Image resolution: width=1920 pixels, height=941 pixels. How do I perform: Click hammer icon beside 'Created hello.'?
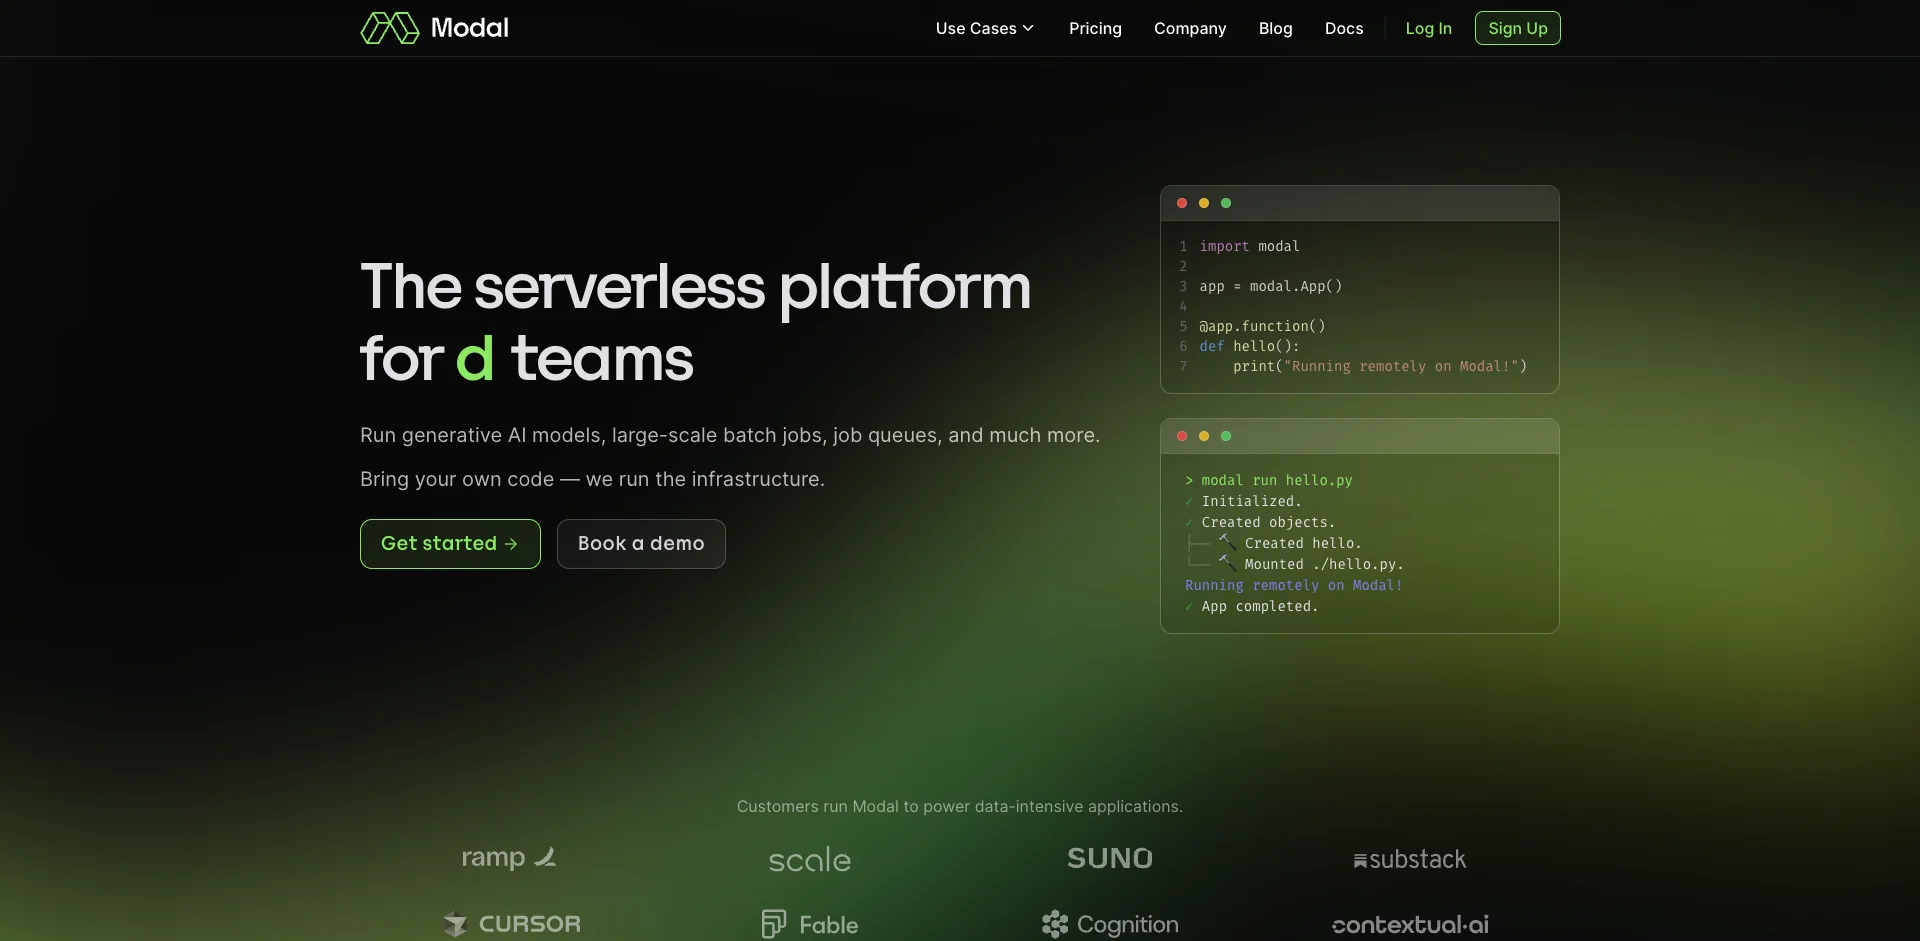1227,542
